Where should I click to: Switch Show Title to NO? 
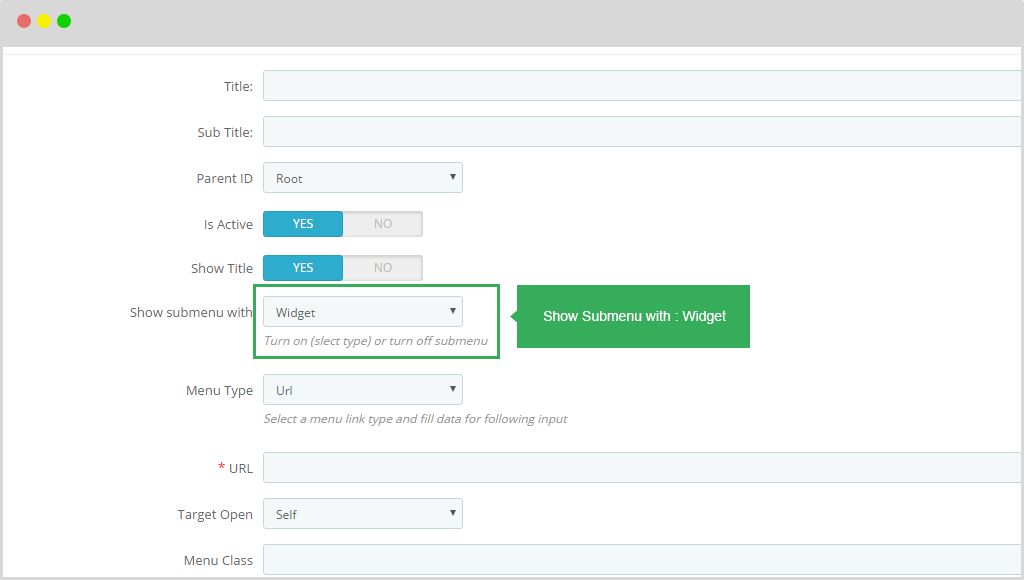[x=383, y=268]
